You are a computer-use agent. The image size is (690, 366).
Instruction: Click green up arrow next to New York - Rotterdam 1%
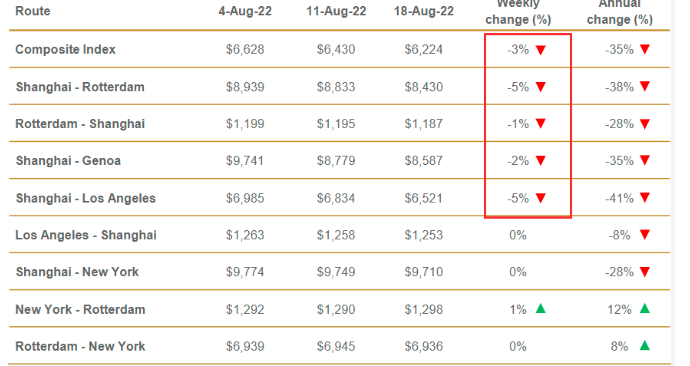pos(540,309)
